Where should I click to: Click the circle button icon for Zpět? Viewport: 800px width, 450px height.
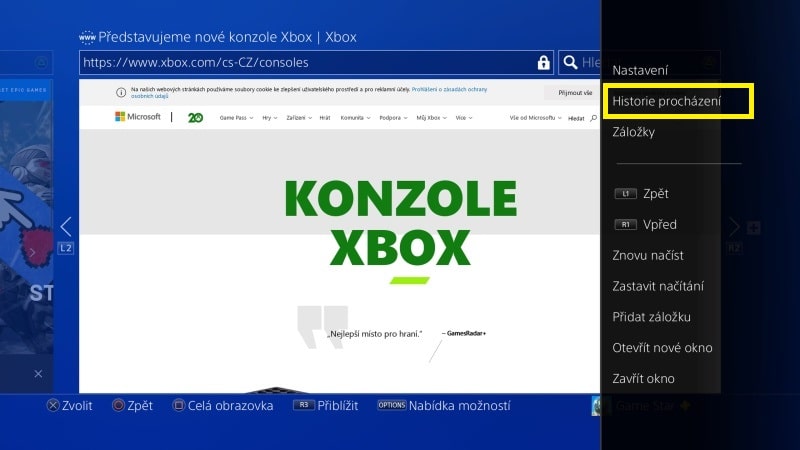click(118, 406)
